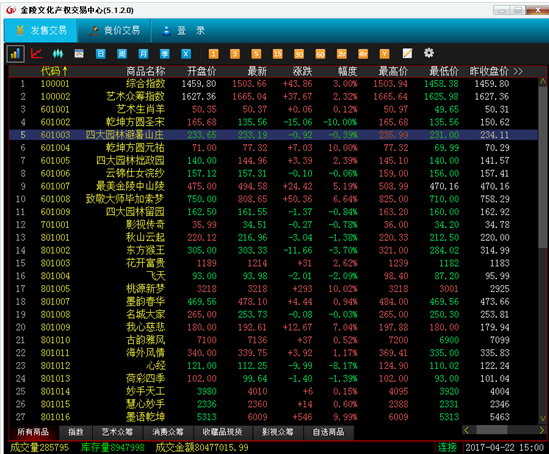Open the settings gear icon

[x=429, y=53]
